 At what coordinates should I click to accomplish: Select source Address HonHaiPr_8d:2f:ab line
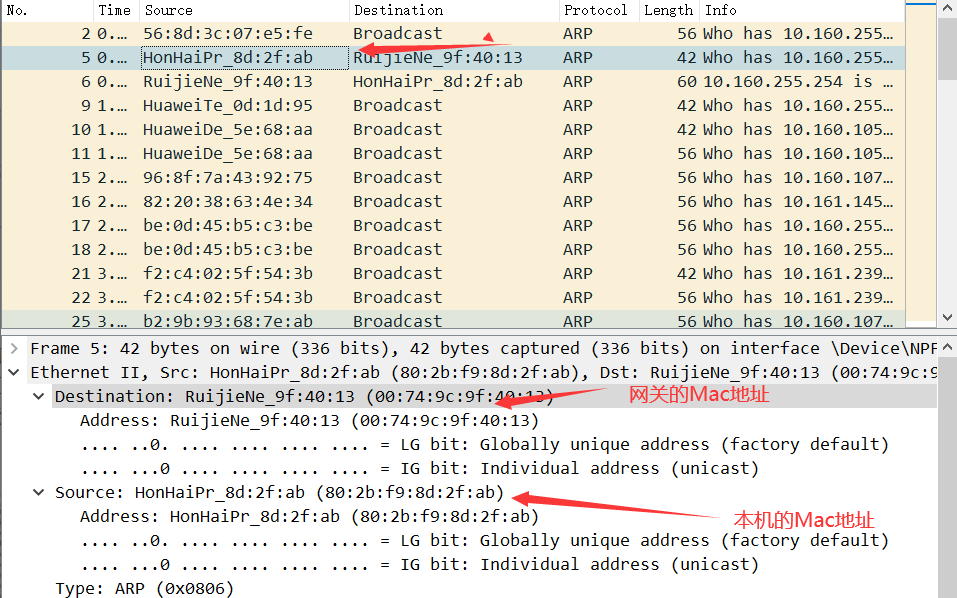[309, 517]
